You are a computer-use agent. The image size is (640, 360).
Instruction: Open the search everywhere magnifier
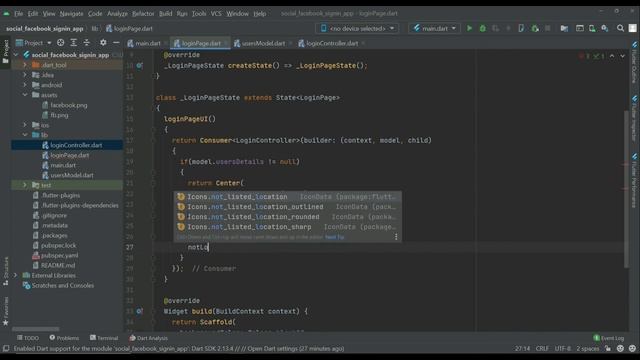[620, 28]
